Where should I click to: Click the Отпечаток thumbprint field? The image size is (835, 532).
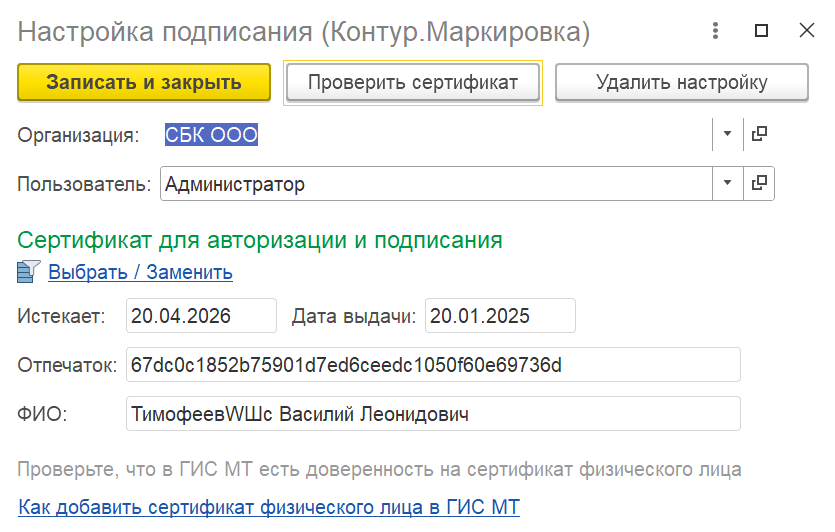click(x=433, y=365)
